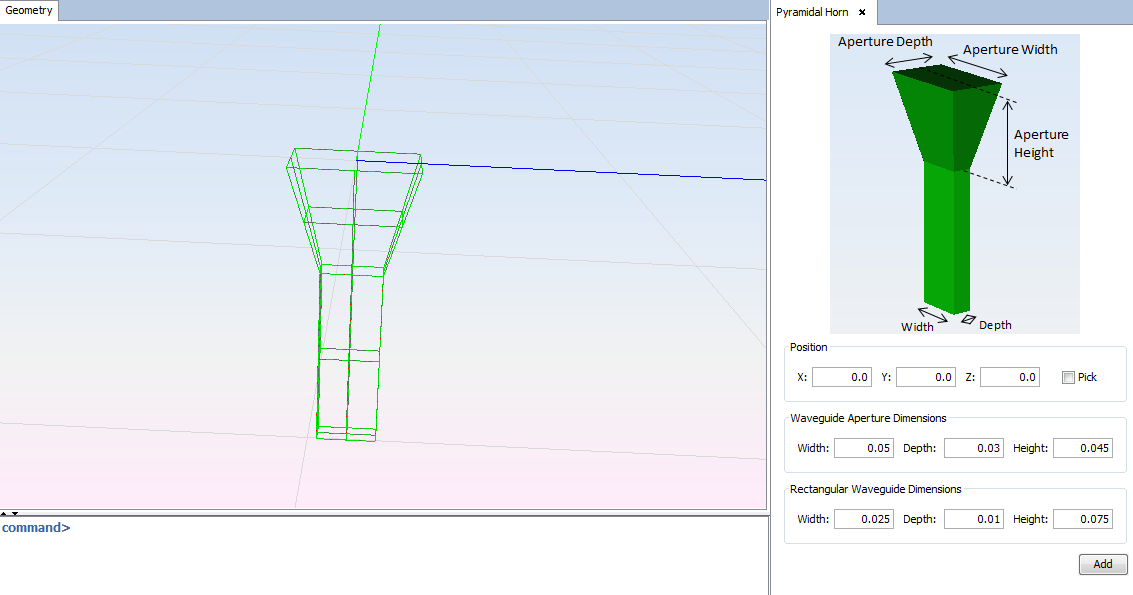The image size is (1133, 595).
Task: Click the Rectangular Waveguide Depth field
Action: click(x=973, y=519)
